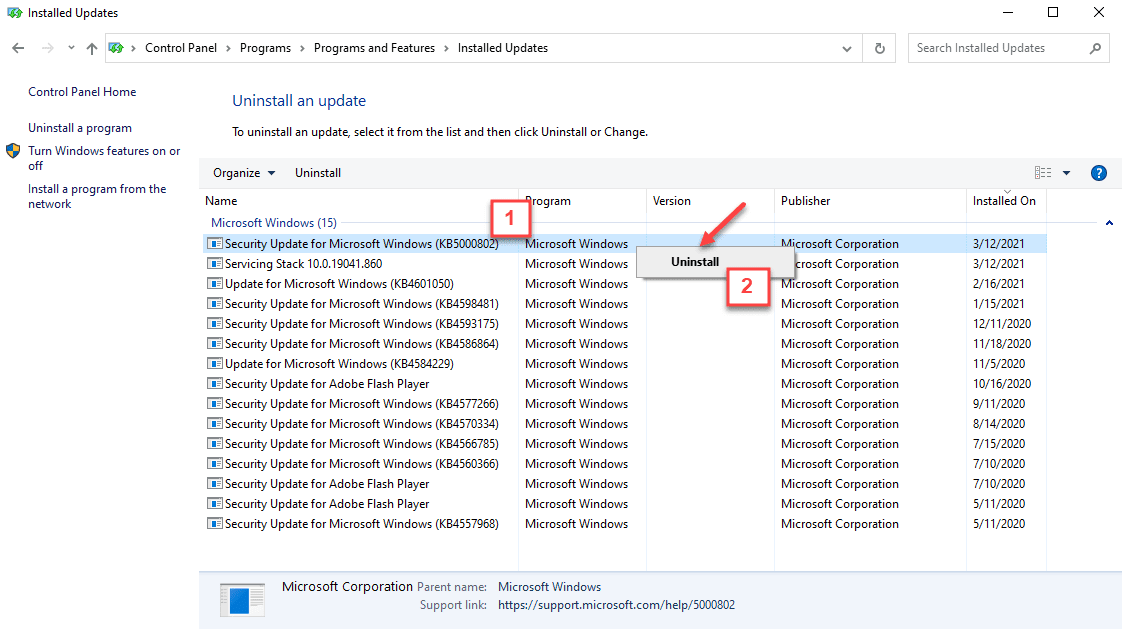Image resolution: width=1122 pixels, height=629 pixels.
Task: Select the KB4586864 security update
Action: tap(625, 344)
